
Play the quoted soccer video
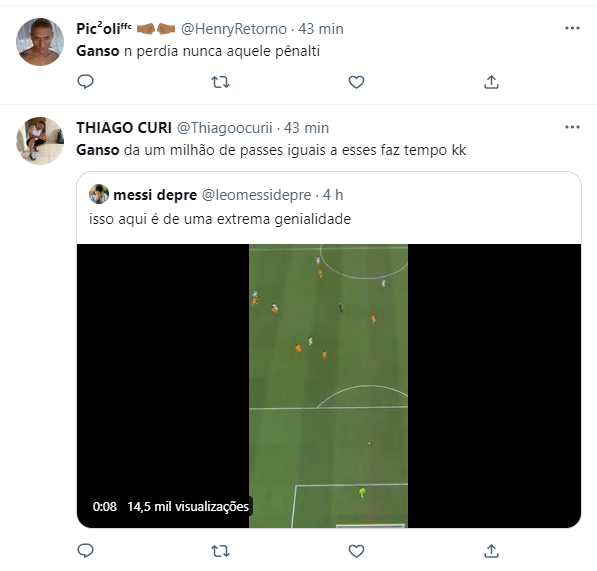click(x=329, y=386)
